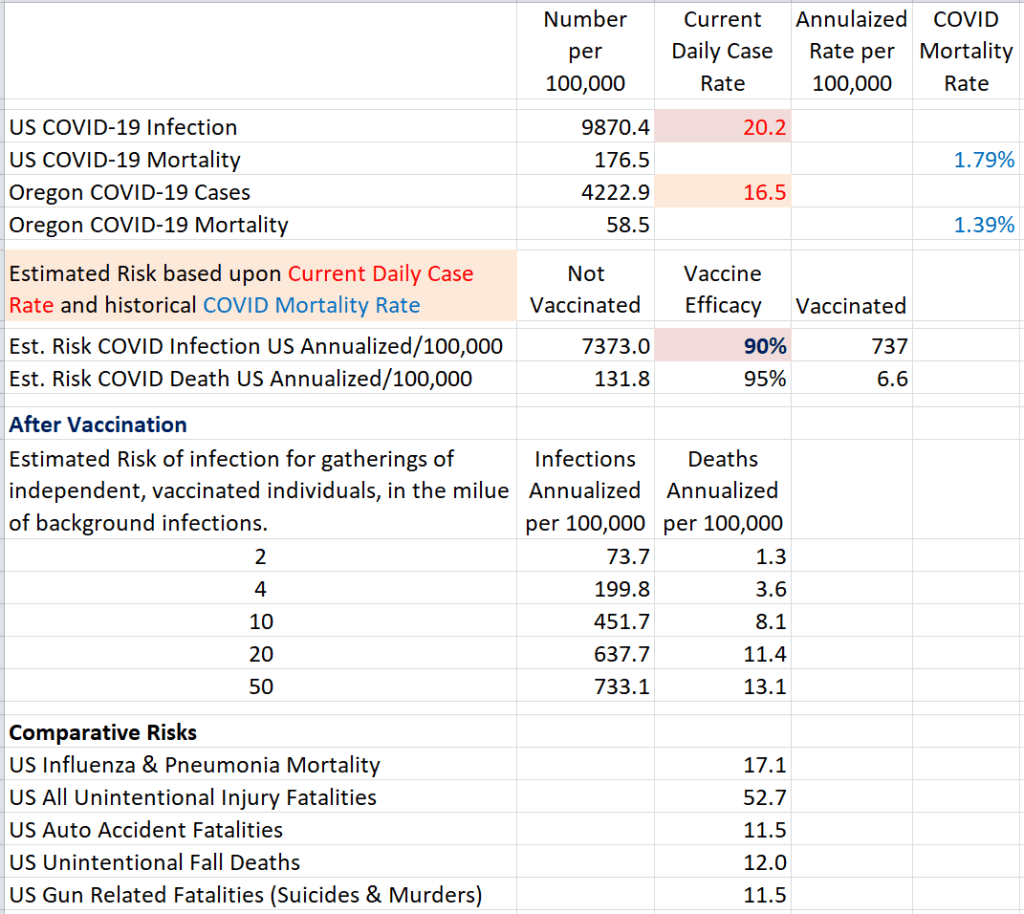Click the unvaccinated infection risk cell 7373.0
The width and height of the screenshot is (1024, 914).
(x=585, y=347)
